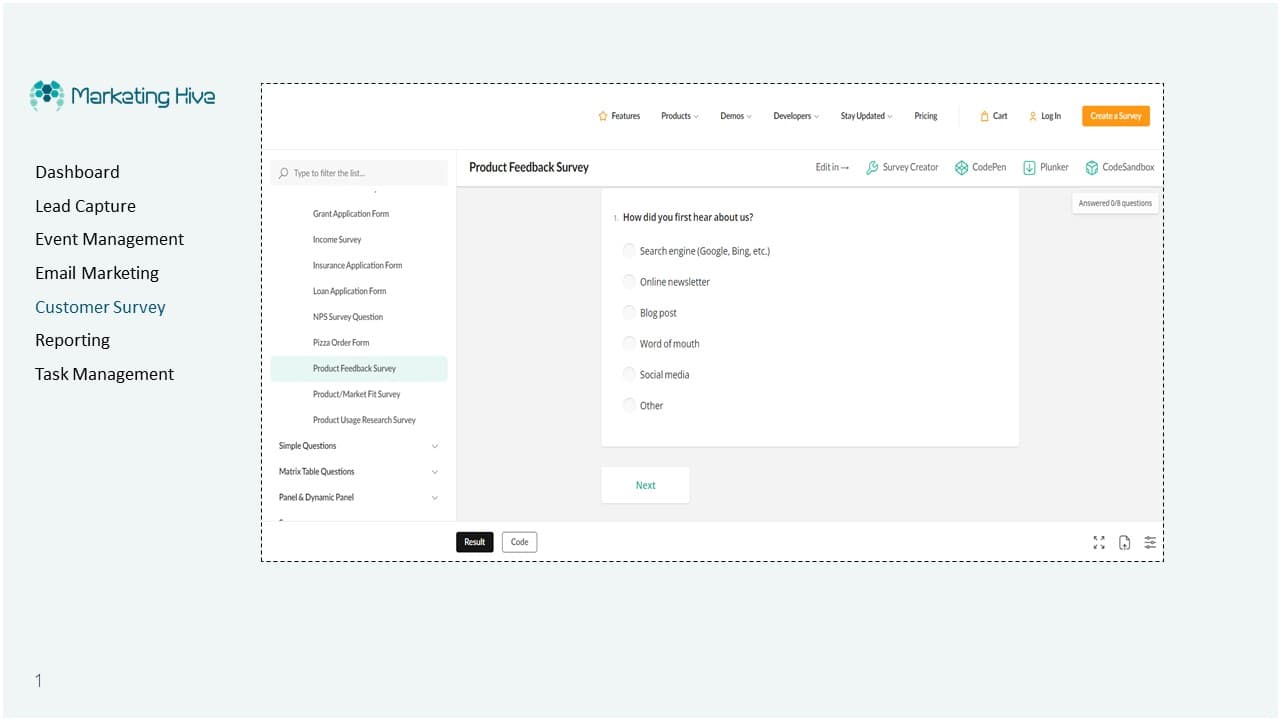This screenshot has height=720, width=1280.
Task: Choose Search engine (Google, Bing, etc.) option
Action: (x=629, y=251)
